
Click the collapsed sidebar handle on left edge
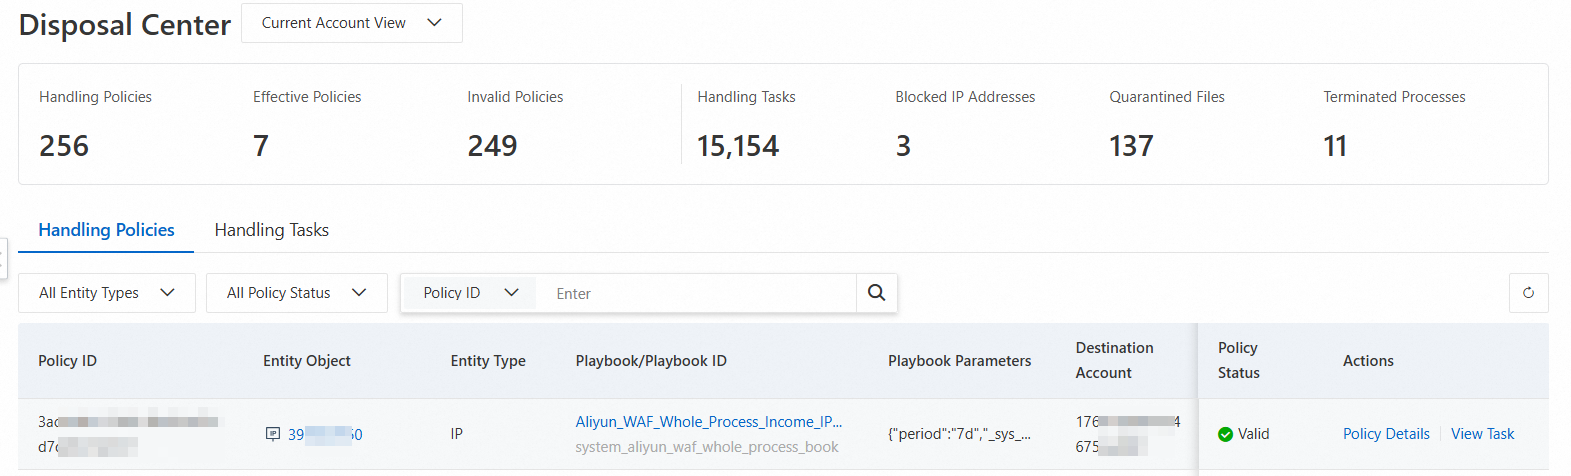3,258
